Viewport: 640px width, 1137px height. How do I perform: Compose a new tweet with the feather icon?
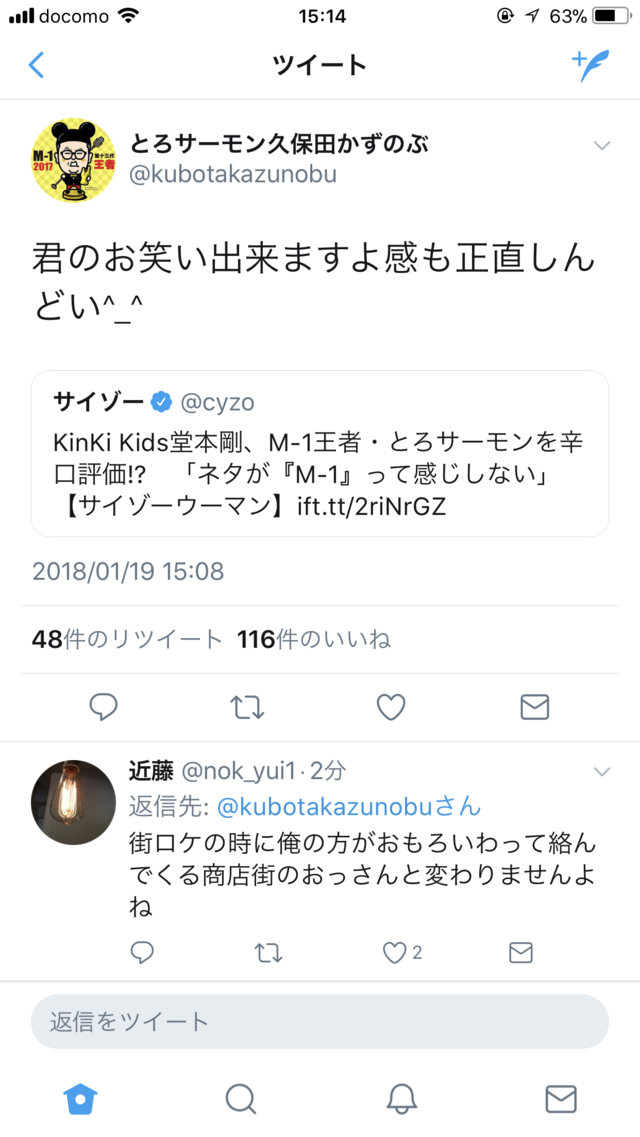(x=591, y=65)
